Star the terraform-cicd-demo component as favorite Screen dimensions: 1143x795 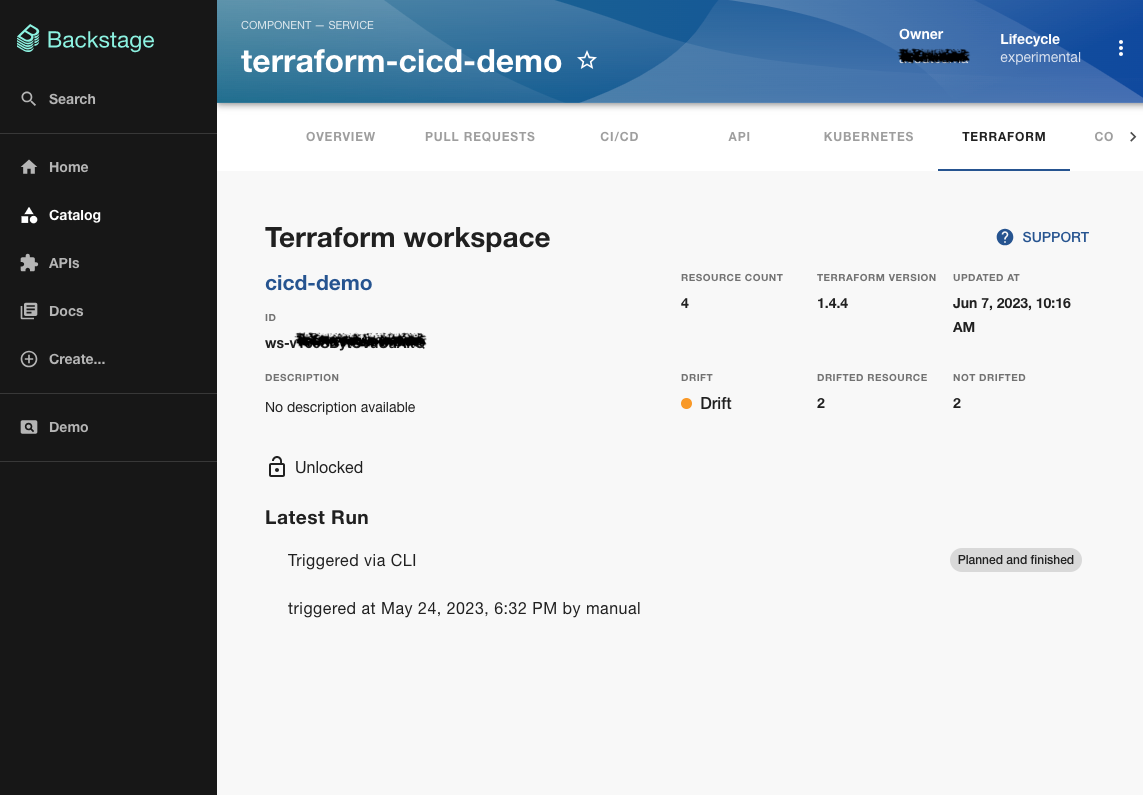(587, 60)
